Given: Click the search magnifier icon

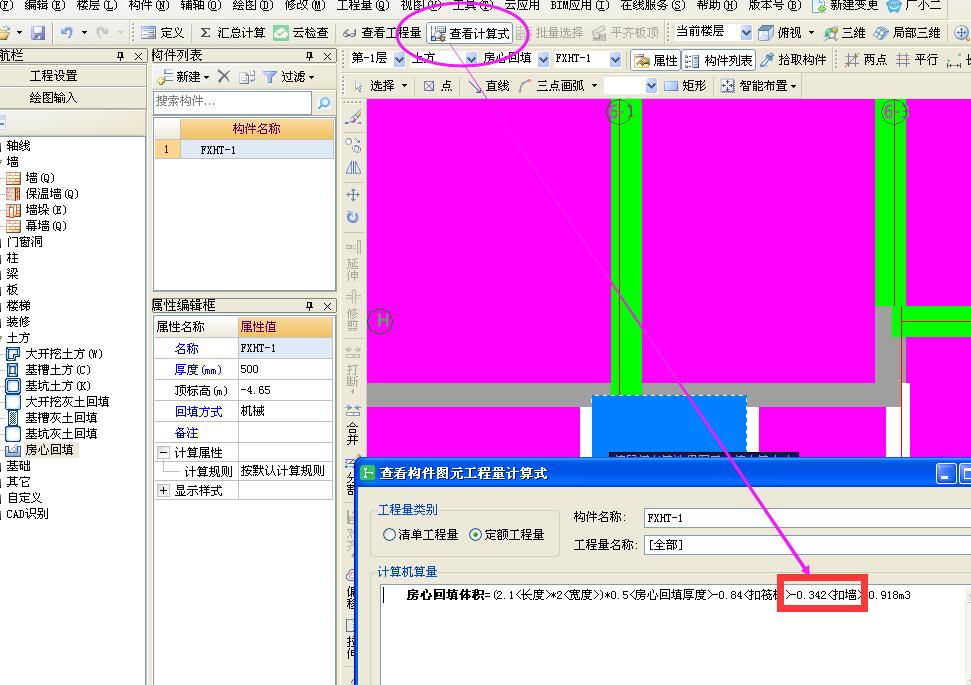Looking at the screenshot, I should point(323,103).
